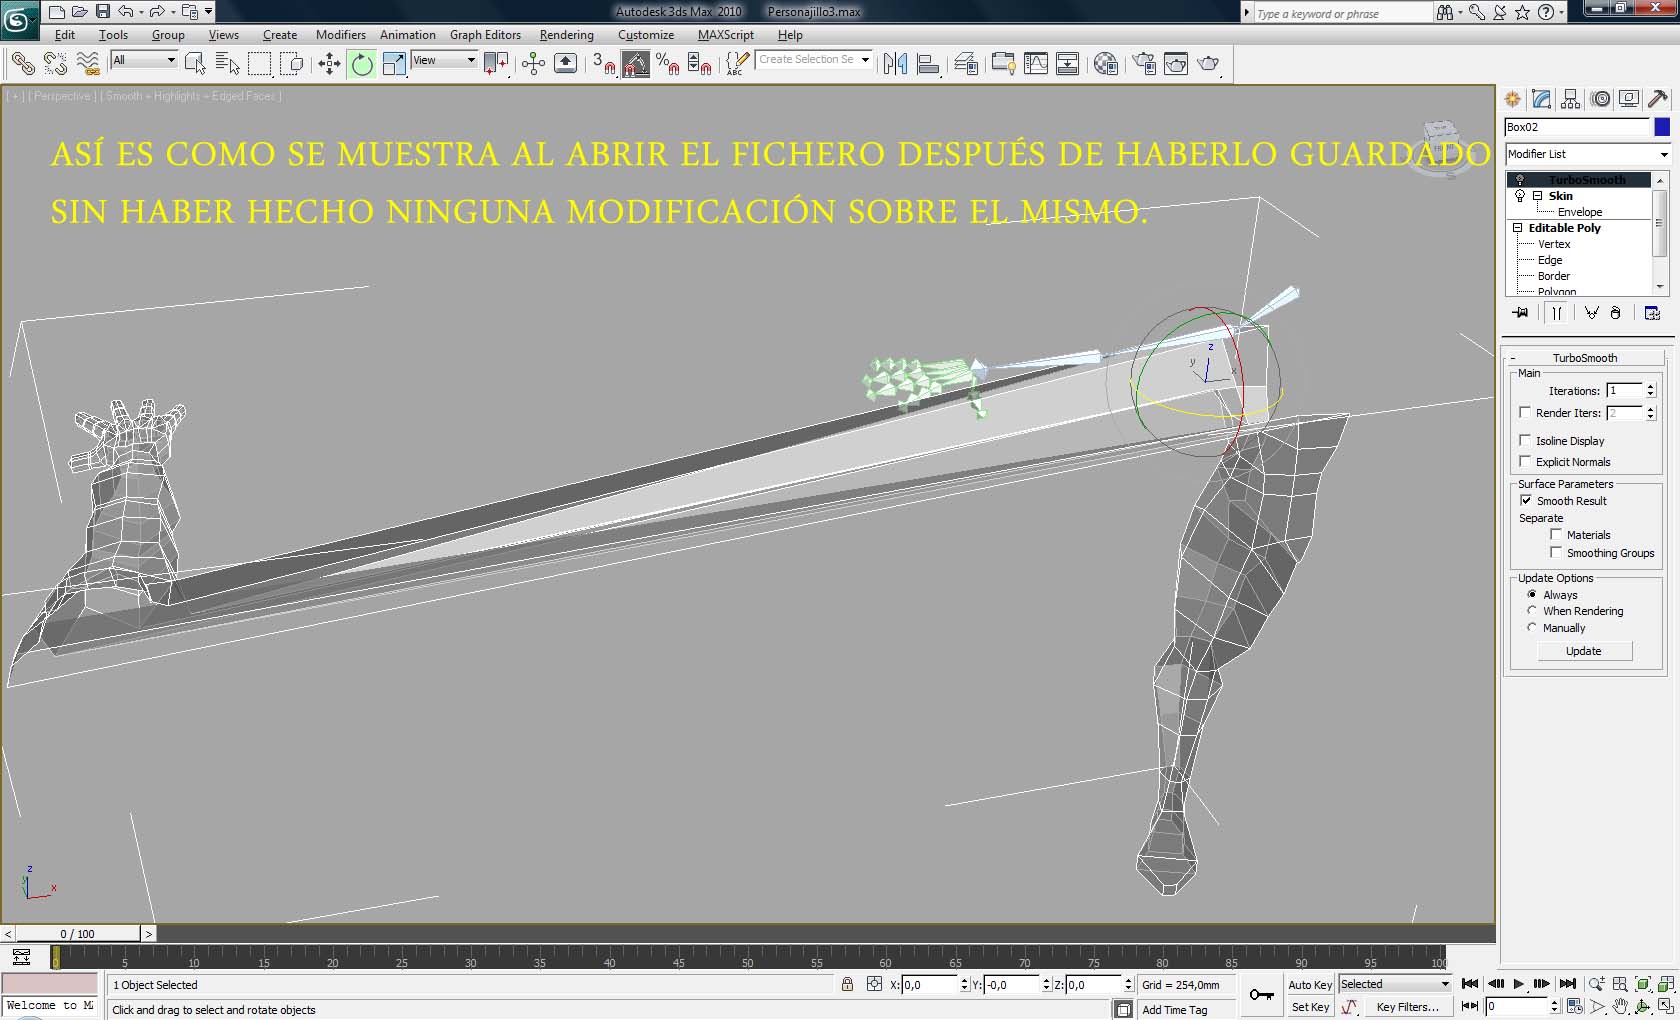Pick the Select and Scale tool
This screenshot has width=1680, height=1020.
394,64
